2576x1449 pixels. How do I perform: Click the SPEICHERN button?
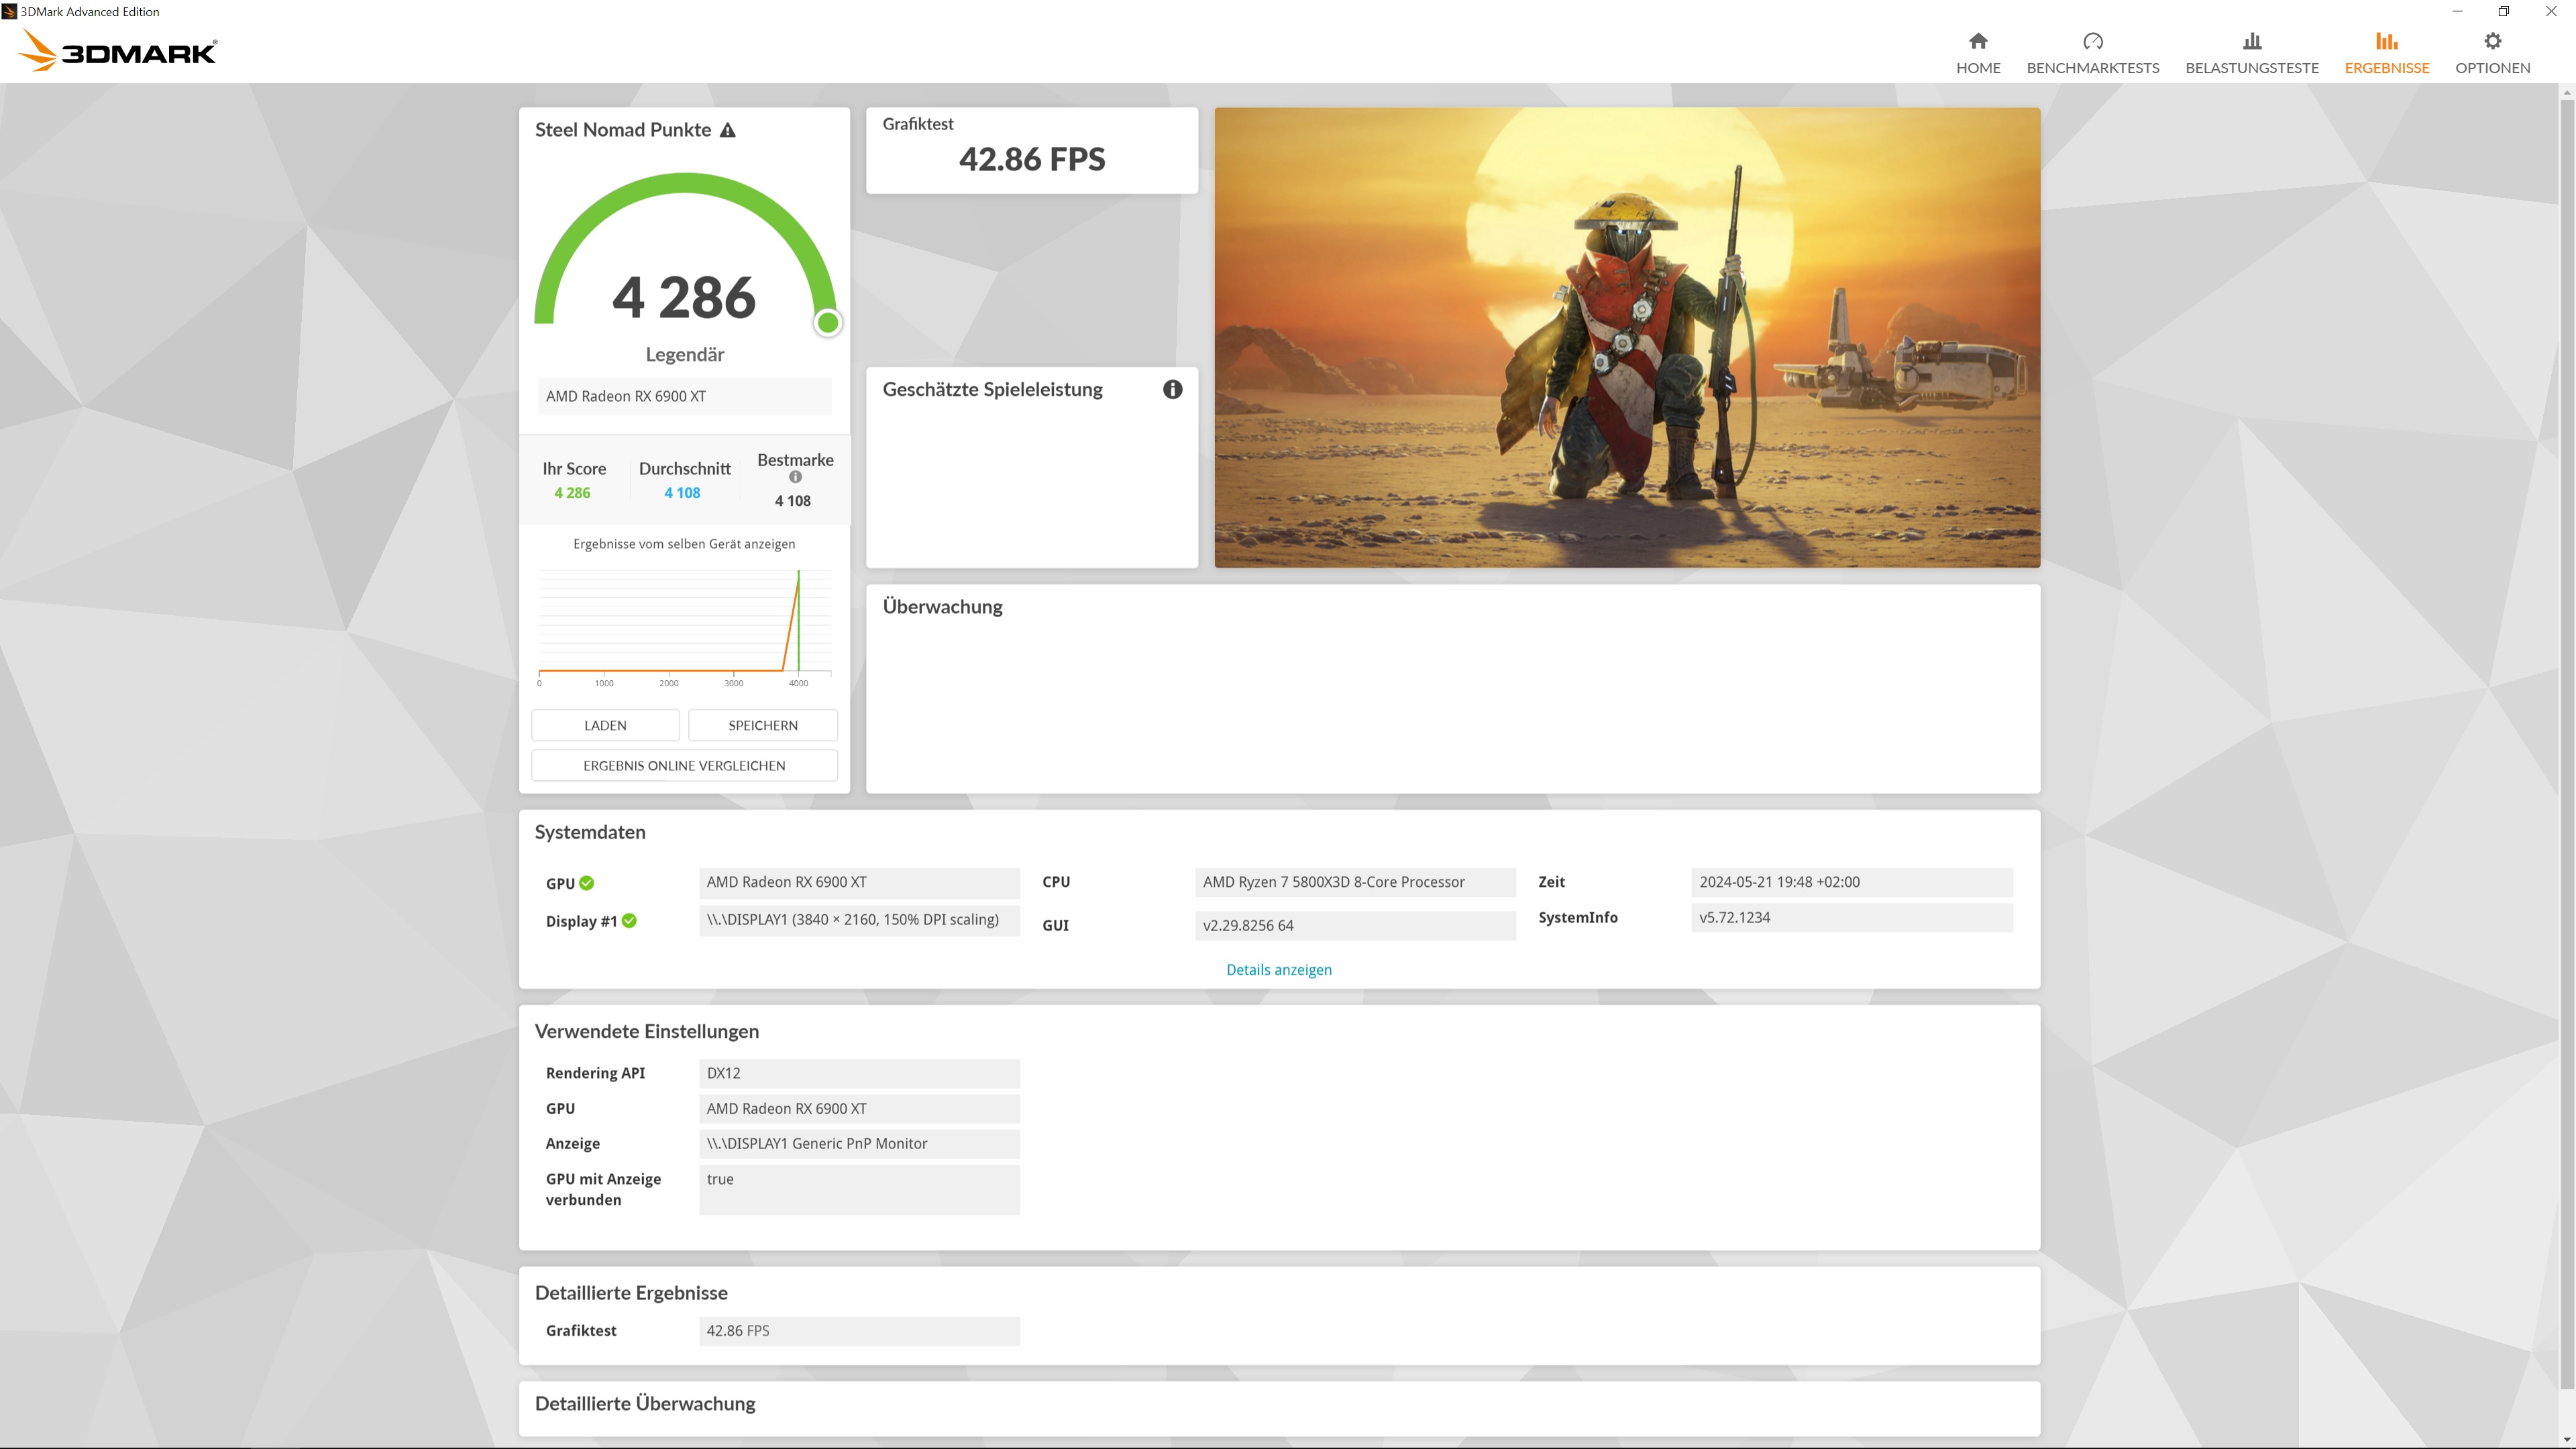click(x=762, y=725)
